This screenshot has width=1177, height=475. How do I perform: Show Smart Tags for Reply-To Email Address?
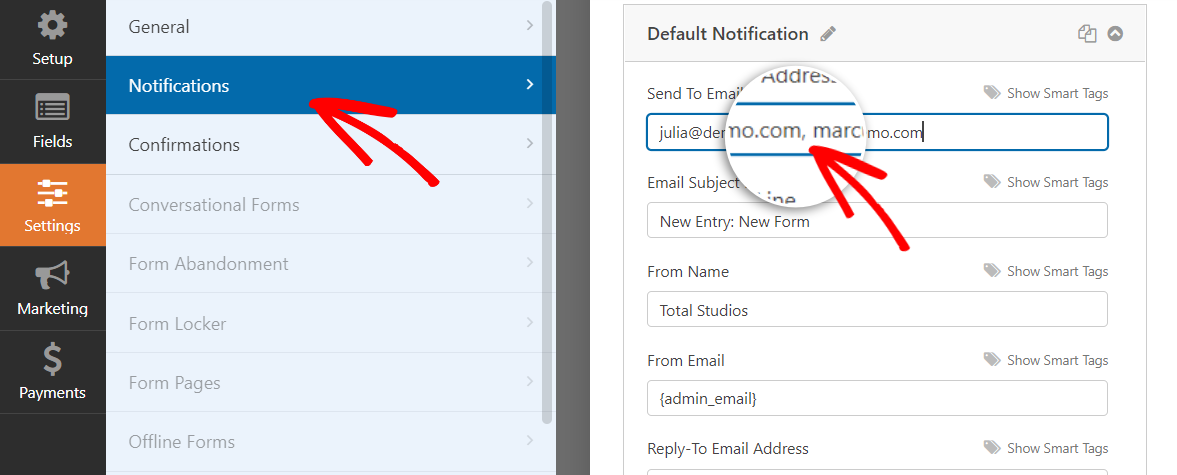click(x=1057, y=448)
